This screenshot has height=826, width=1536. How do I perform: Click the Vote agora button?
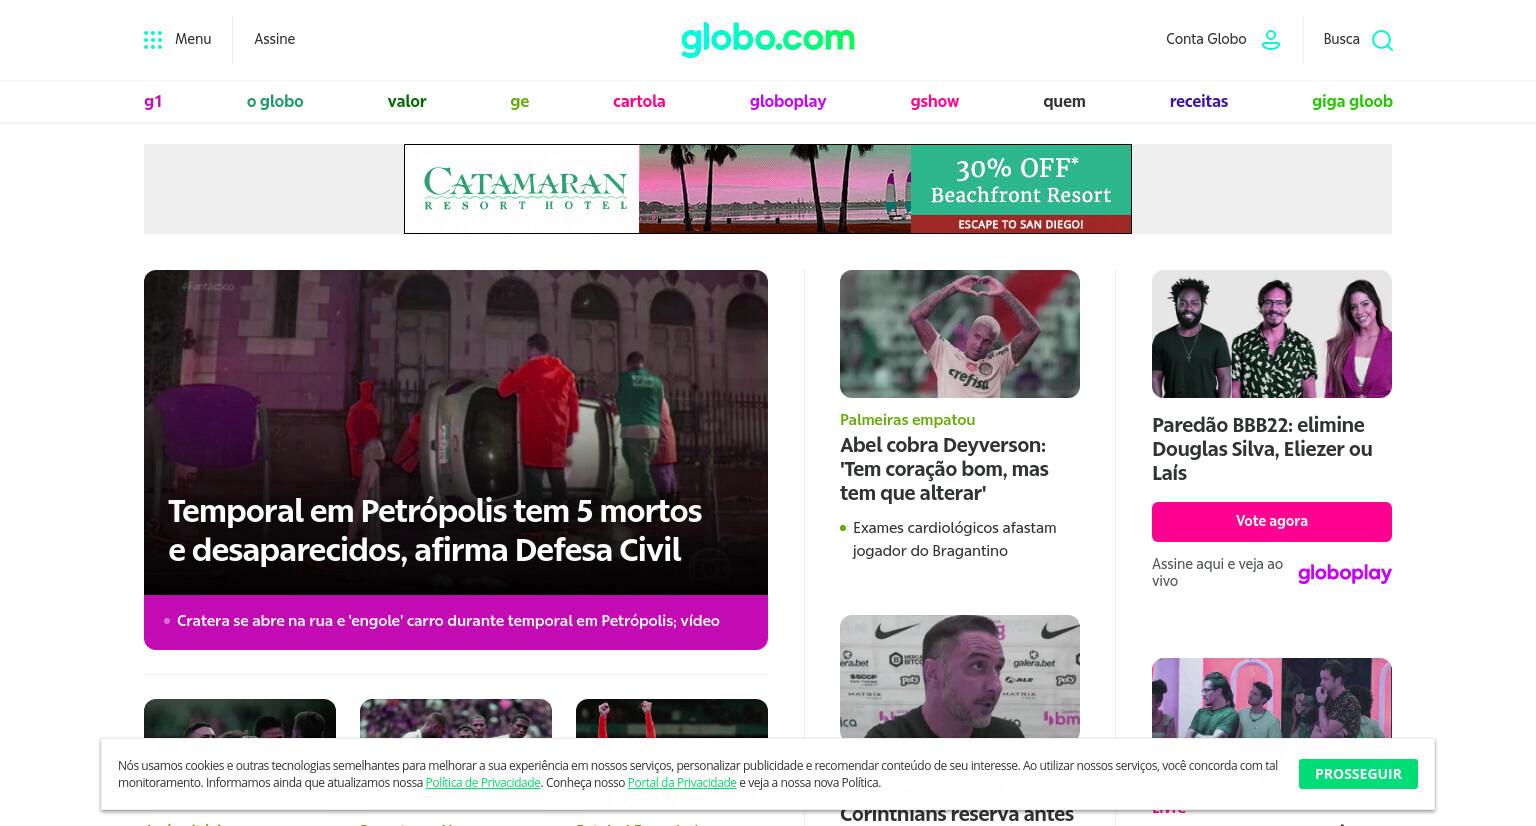1272,521
